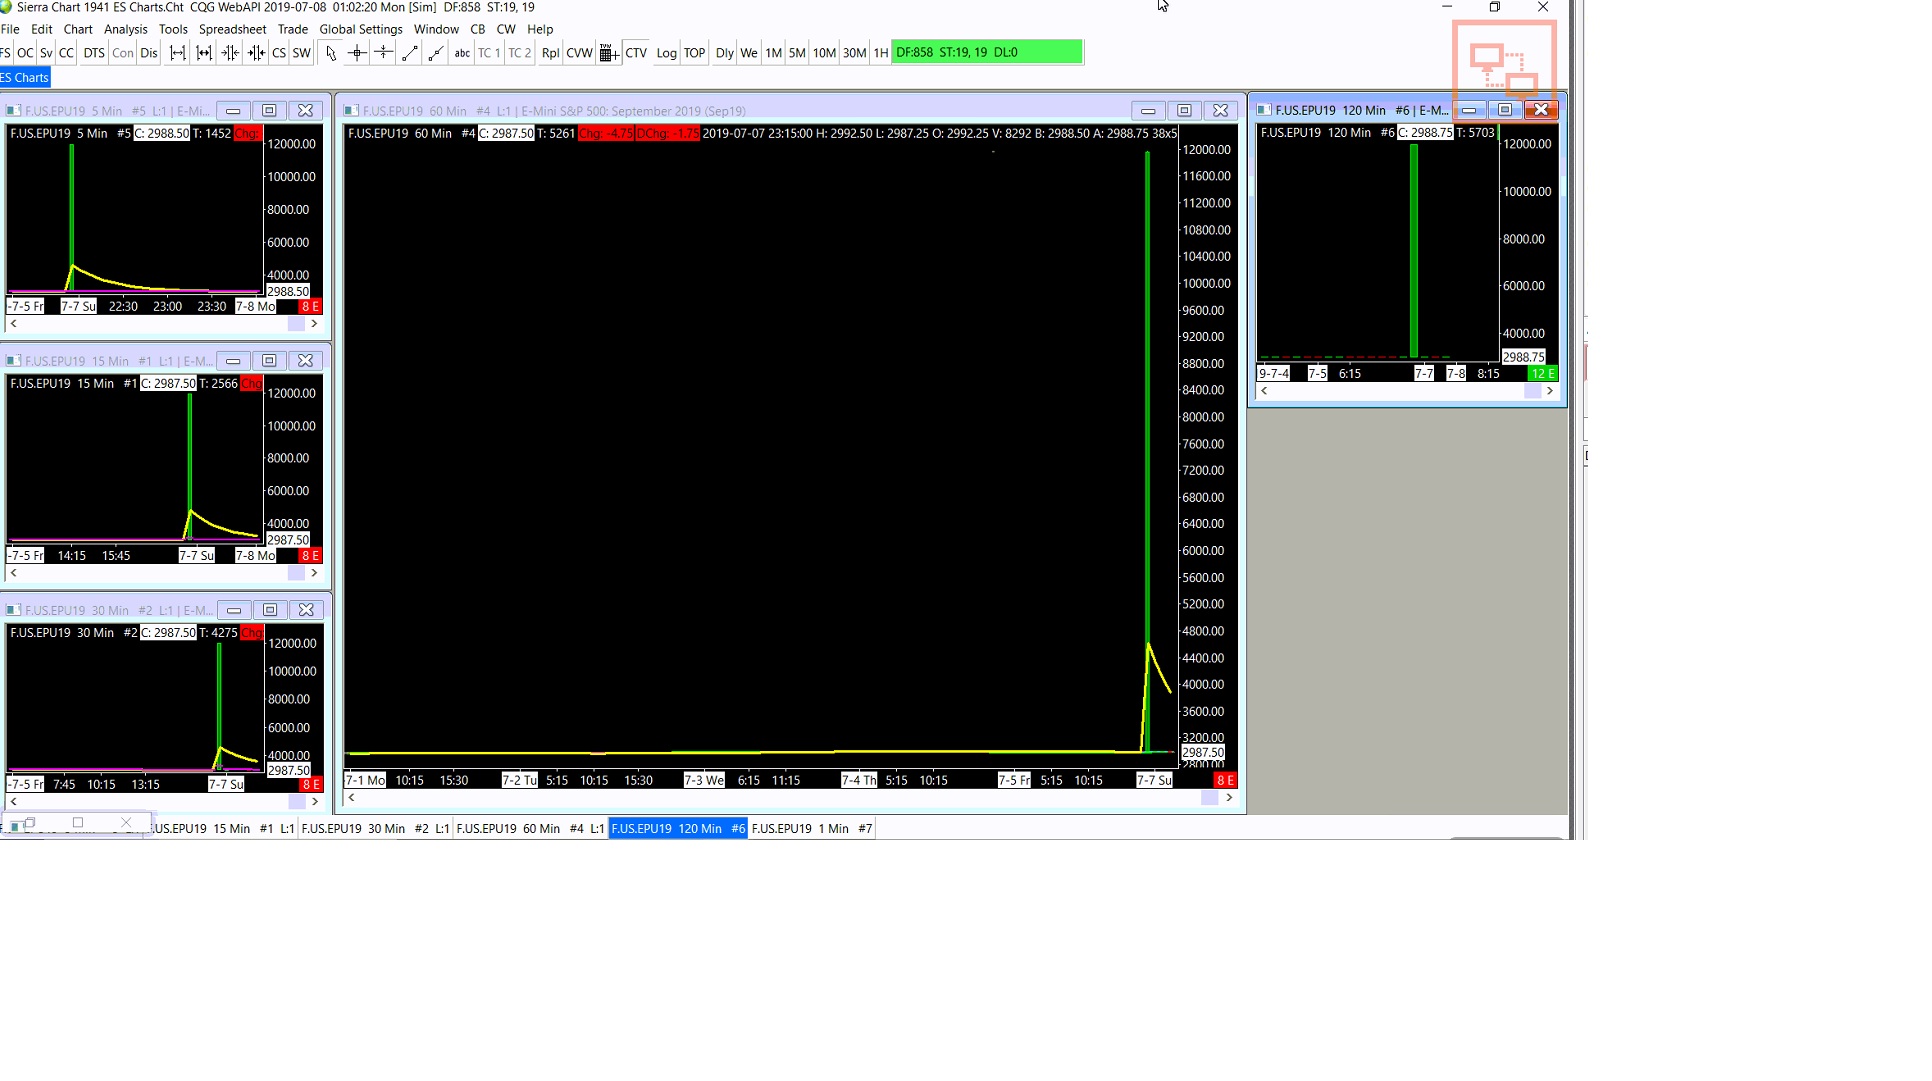The width and height of the screenshot is (1932, 1081).
Task: Open the Global Settings menu
Action: click(360, 29)
